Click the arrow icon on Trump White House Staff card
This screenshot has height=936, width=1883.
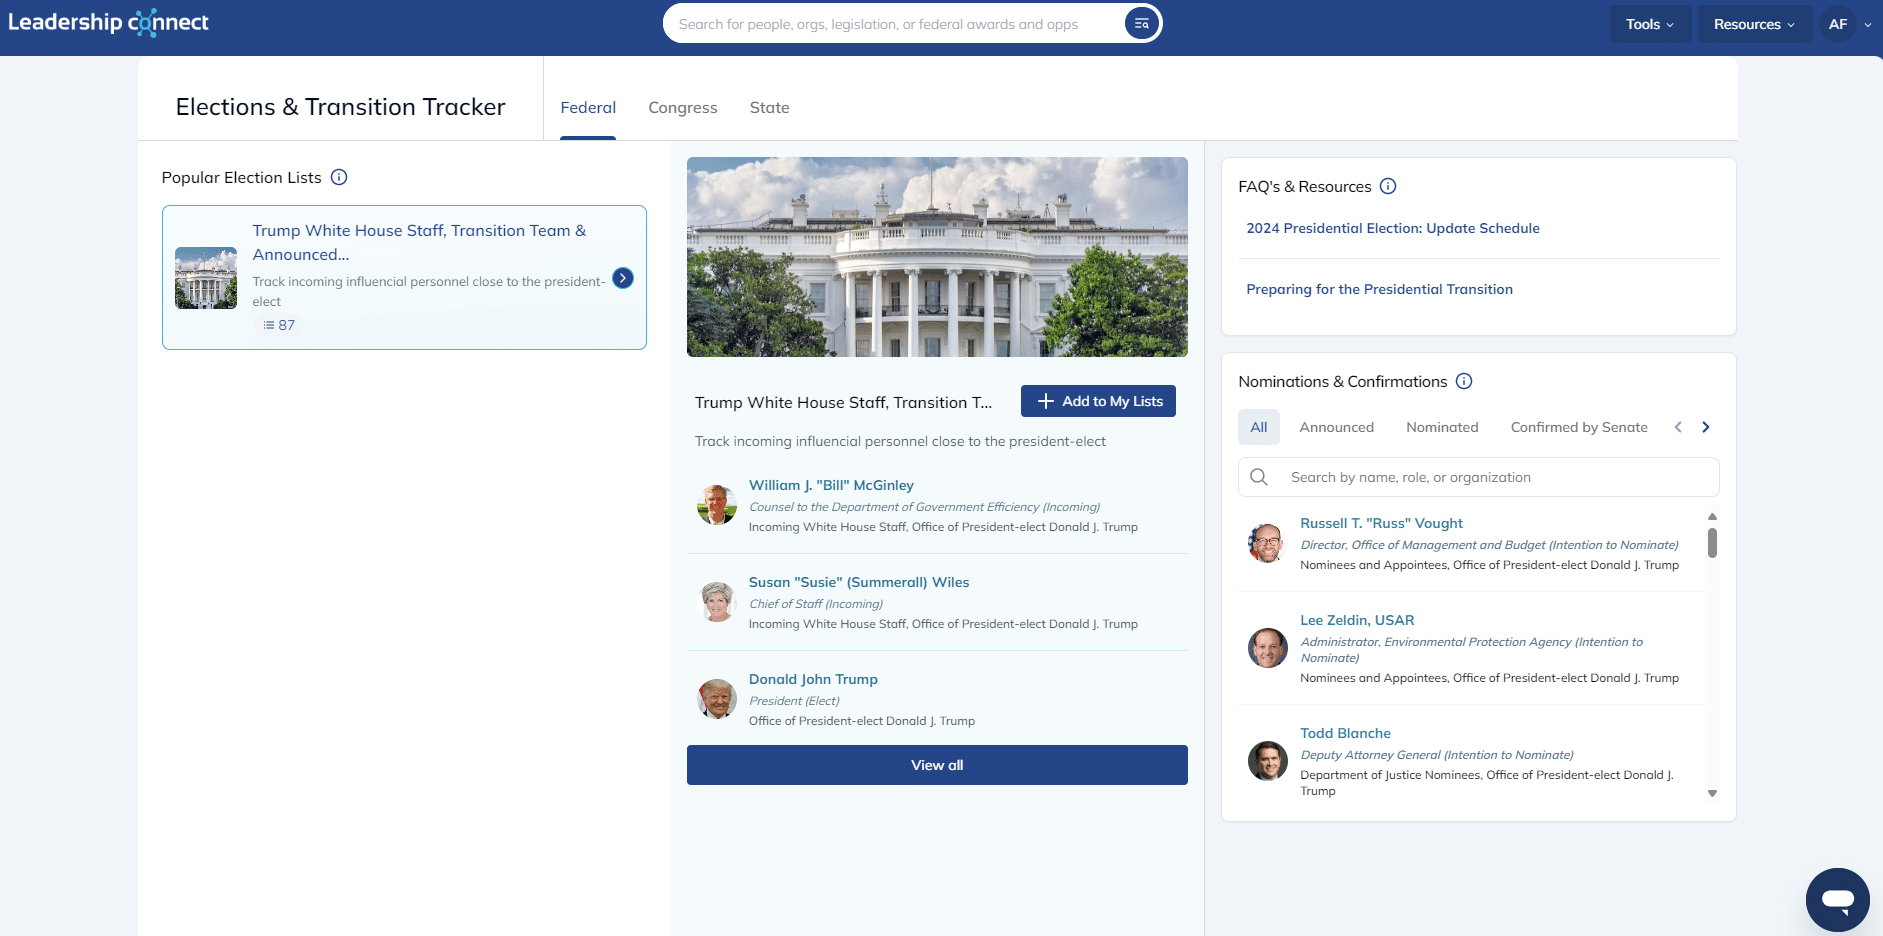[623, 278]
